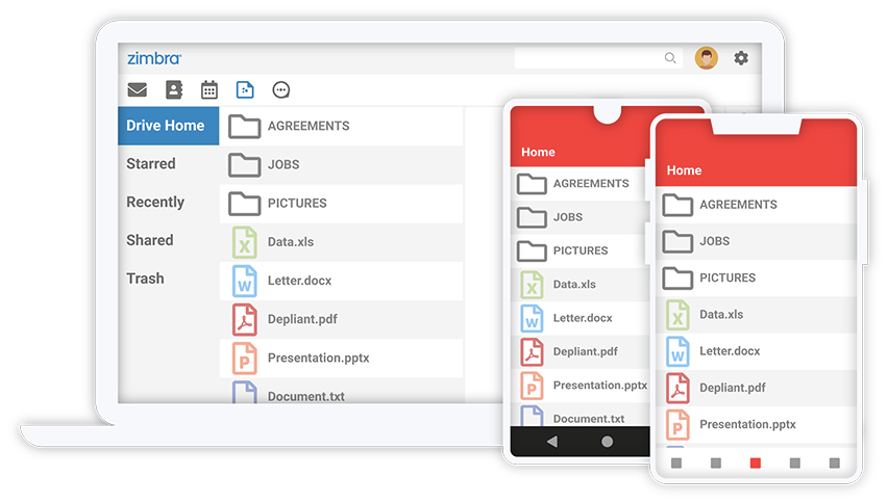This screenshot has height=504, width=887.
Task: Open the Contacts address book icon
Action: [x=174, y=90]
